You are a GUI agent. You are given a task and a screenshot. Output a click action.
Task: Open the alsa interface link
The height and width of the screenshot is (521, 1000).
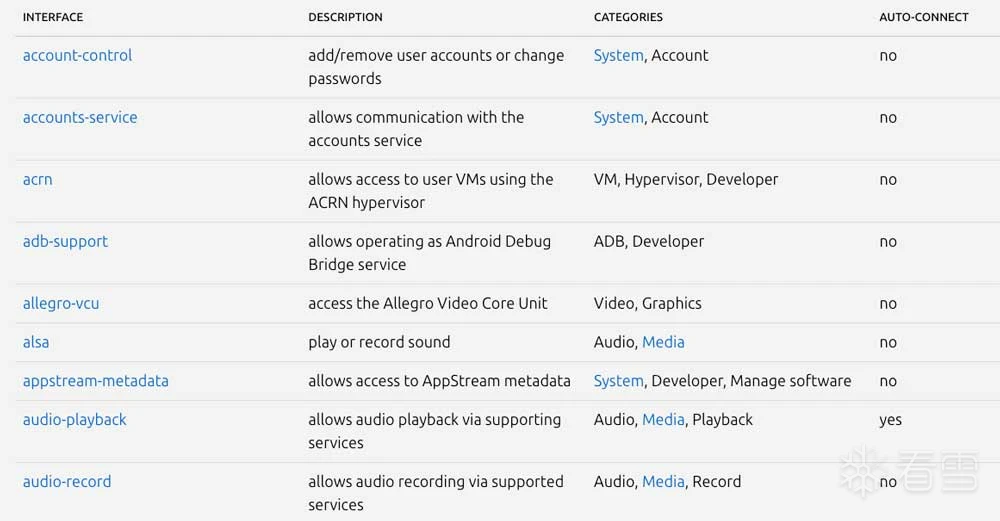[x=36, y=343]
